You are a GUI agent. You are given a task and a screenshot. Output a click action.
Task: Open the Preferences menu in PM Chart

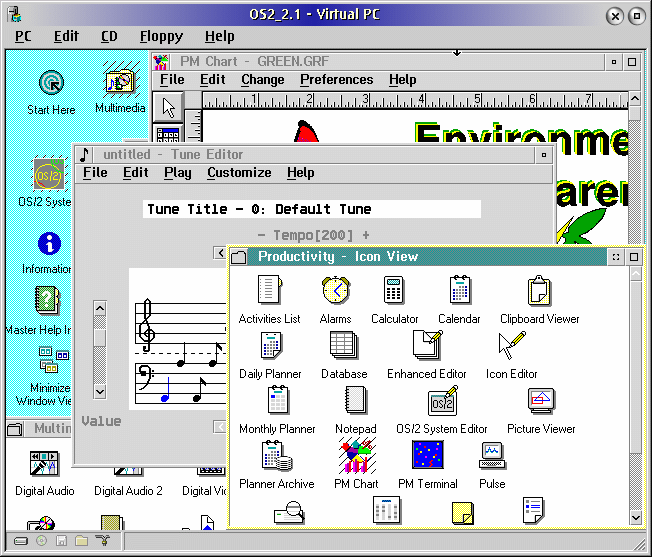336,79
